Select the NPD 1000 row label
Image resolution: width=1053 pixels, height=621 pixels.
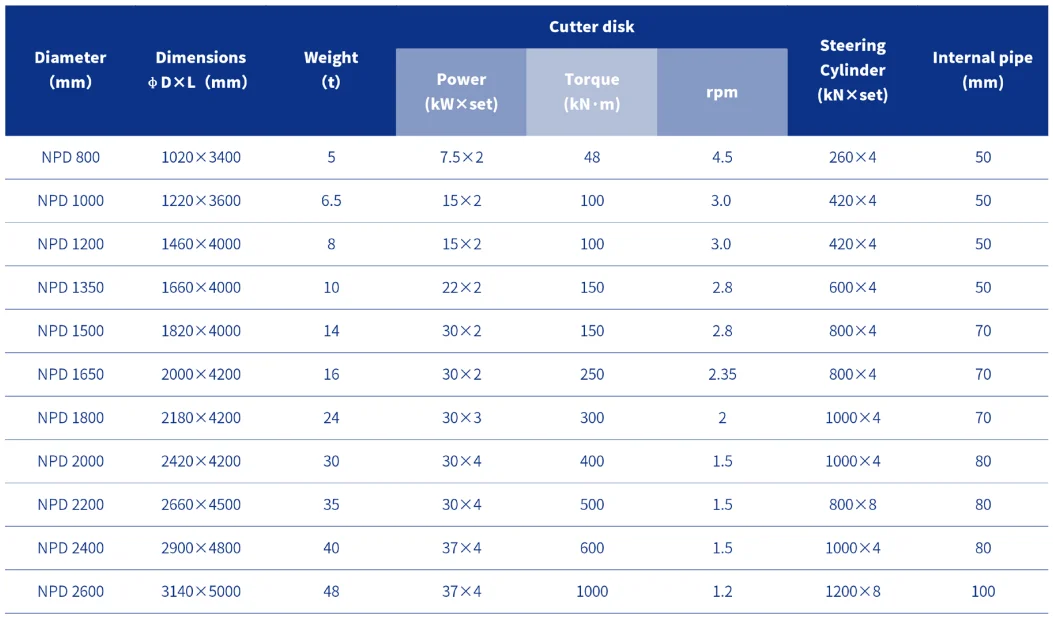[70, 201]
